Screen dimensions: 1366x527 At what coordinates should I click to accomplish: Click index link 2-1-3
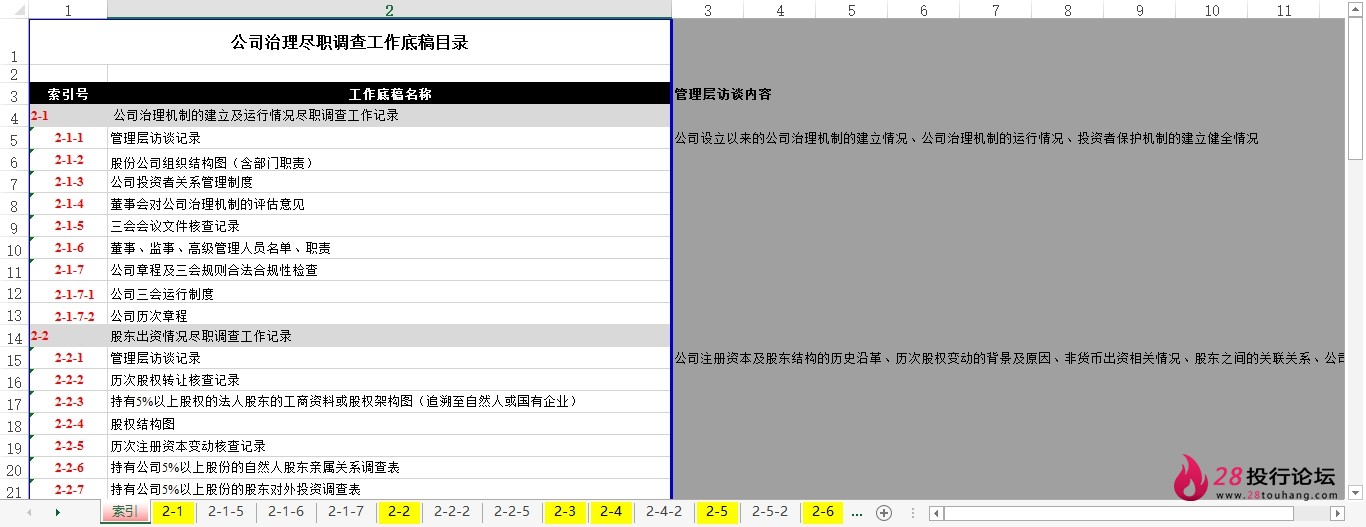(x=69, y=182)
